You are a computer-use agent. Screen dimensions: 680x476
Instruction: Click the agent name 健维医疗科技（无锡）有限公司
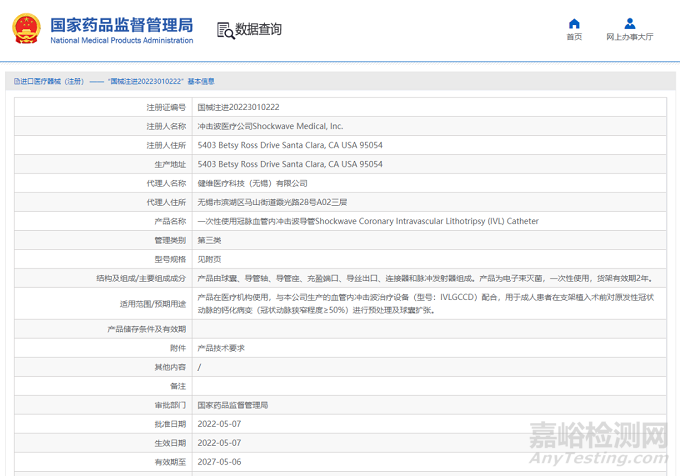[252, 183]
